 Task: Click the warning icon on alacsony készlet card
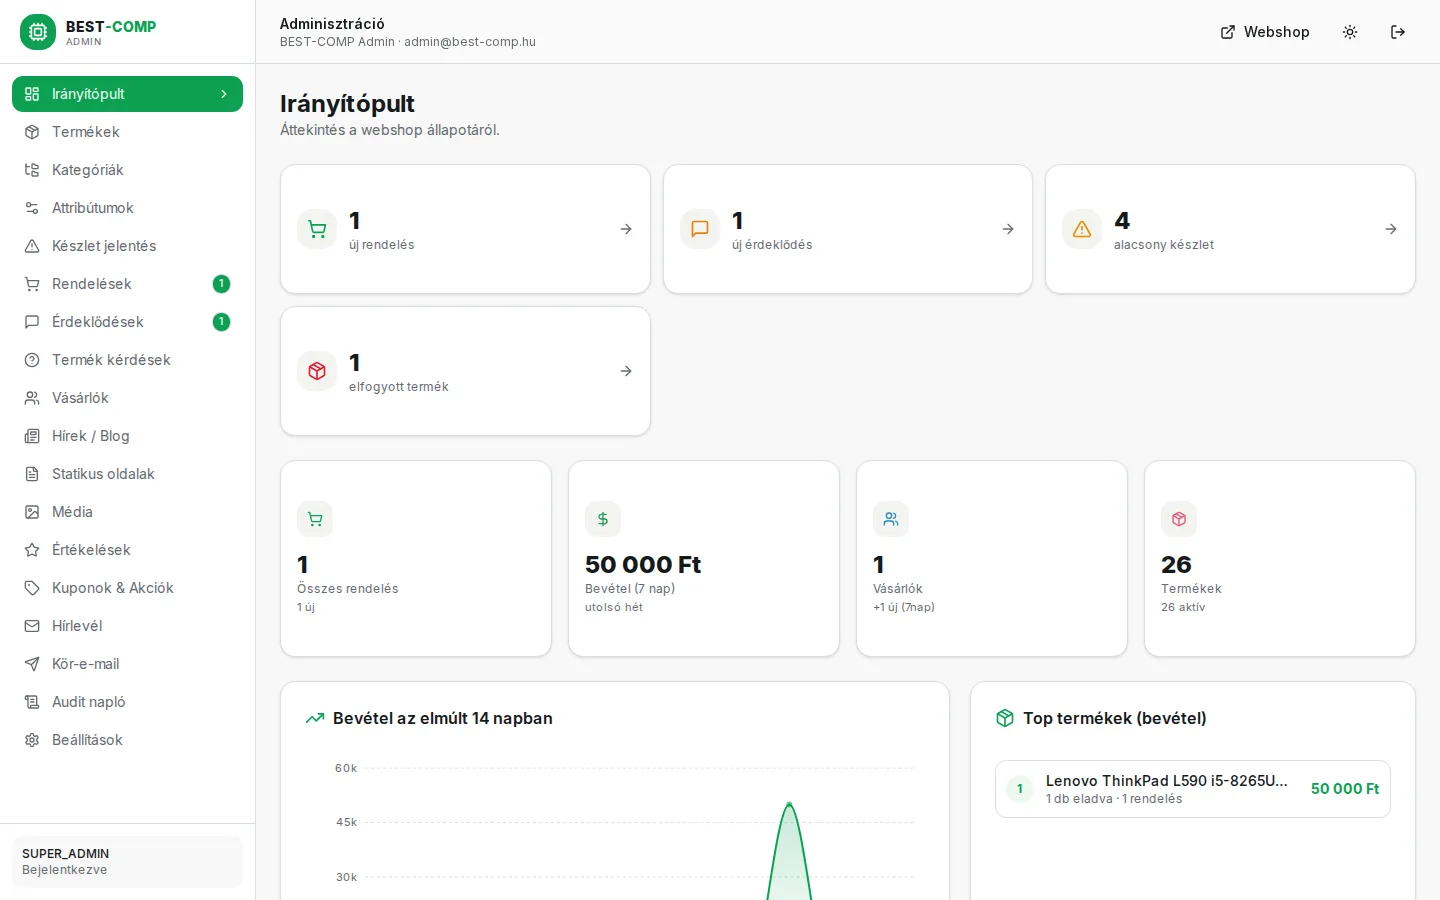tap(1082, 229)
